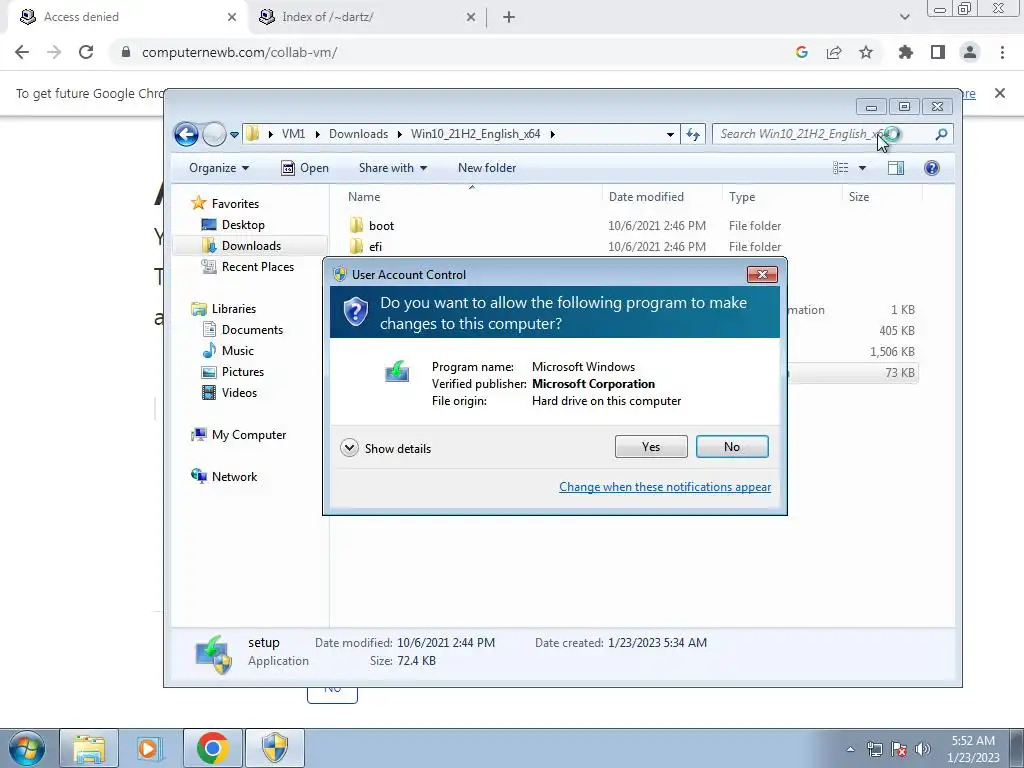Share this page icon in Chrome

coord(834,52)
